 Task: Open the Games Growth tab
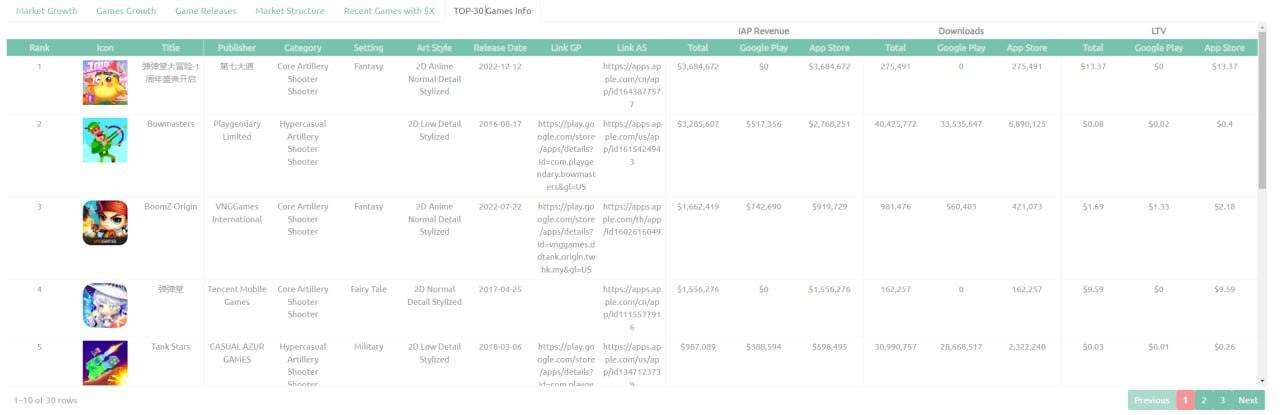126,11
